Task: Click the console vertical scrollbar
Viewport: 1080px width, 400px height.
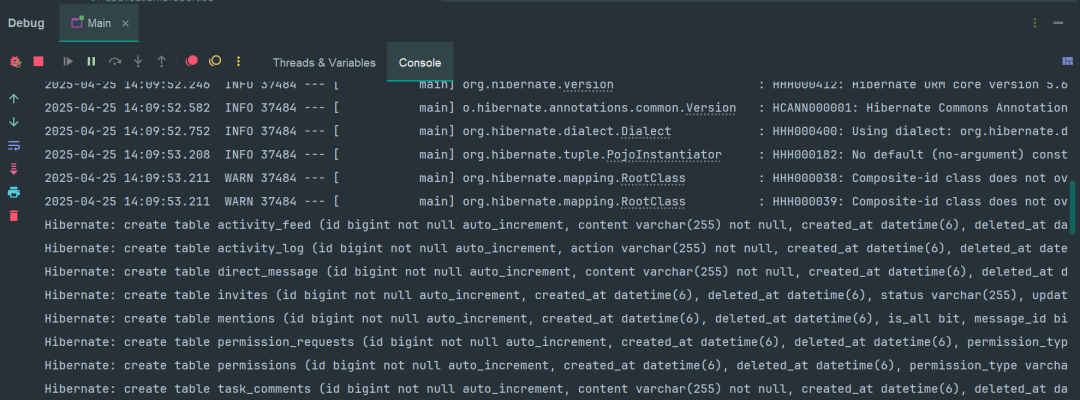Action: (1072, 208)
